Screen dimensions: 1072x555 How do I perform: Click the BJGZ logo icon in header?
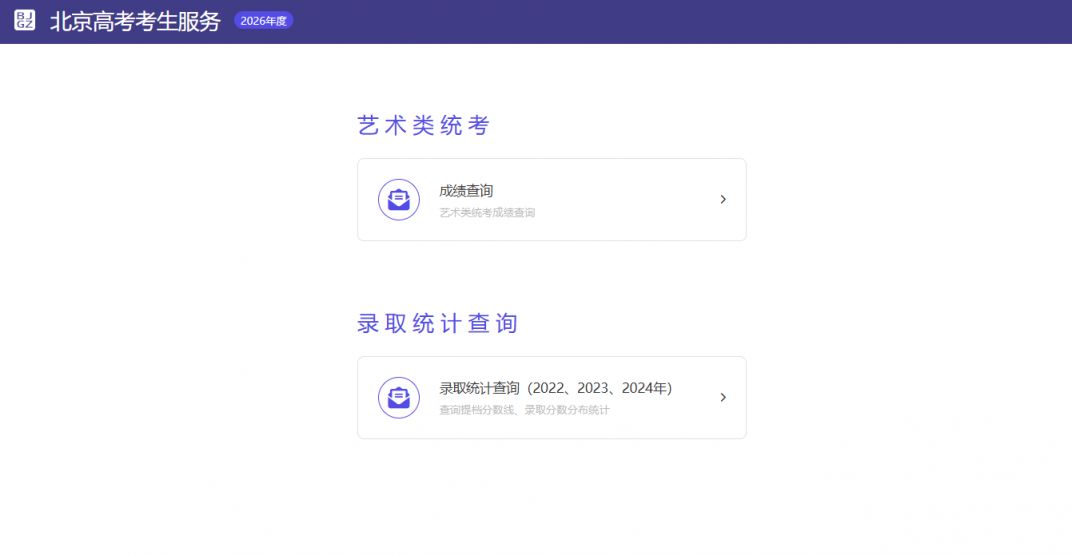tap(25, 21)
